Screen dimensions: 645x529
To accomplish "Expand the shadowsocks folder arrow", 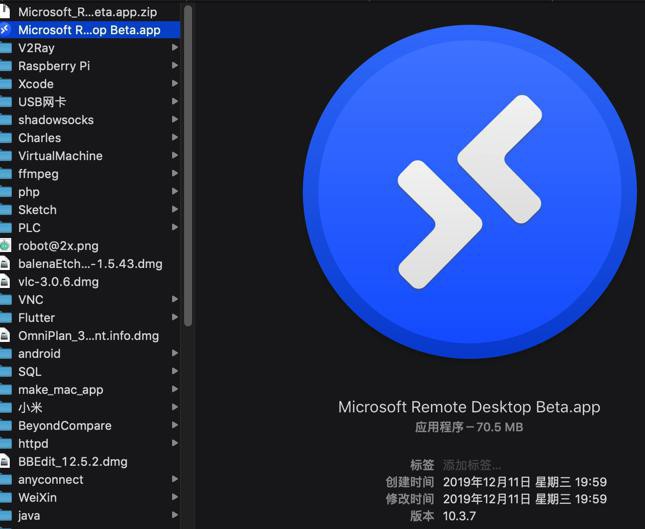I will (x=174, y=119).
